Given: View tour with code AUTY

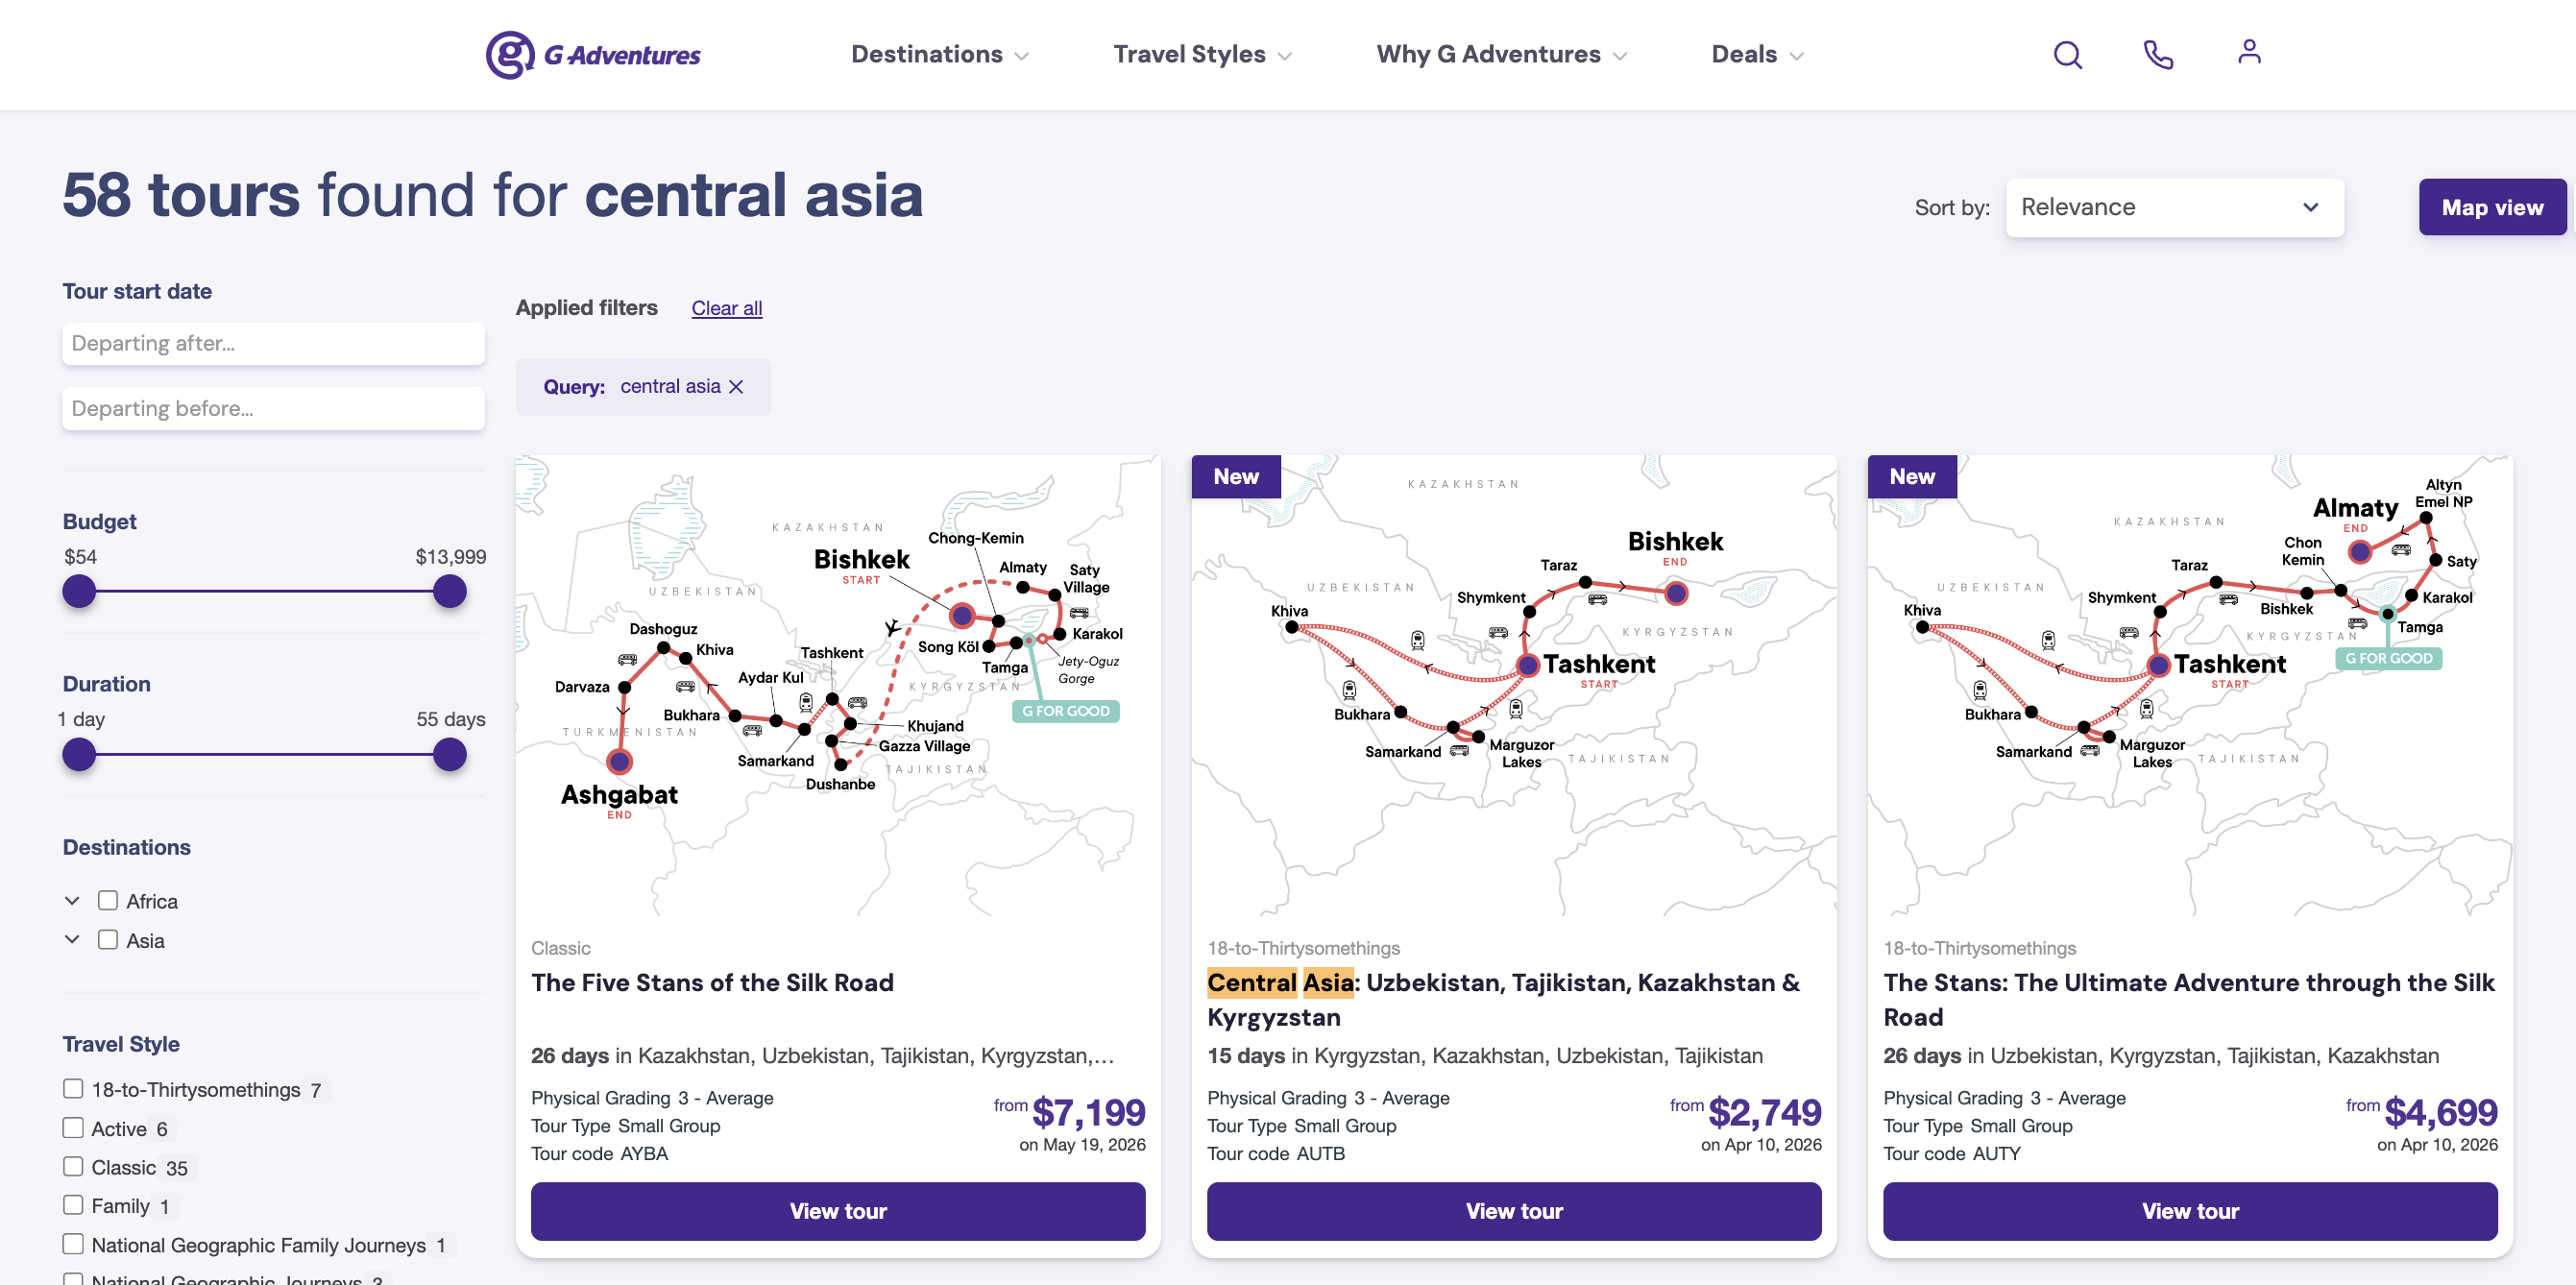Looking at the screenshot, I should (2190, 1212).
